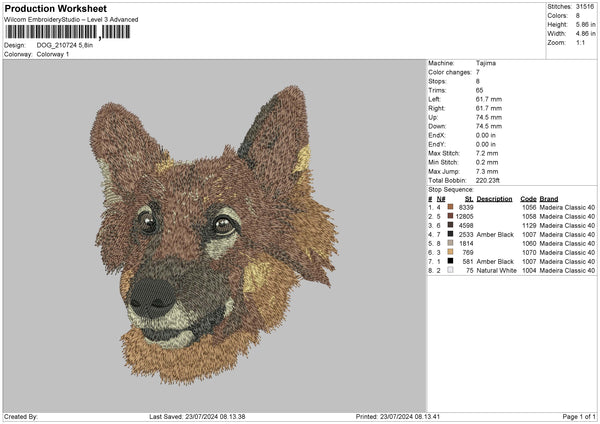Click the St. column header
This screenshot has width=600, height=424.
tap(469, 198)
